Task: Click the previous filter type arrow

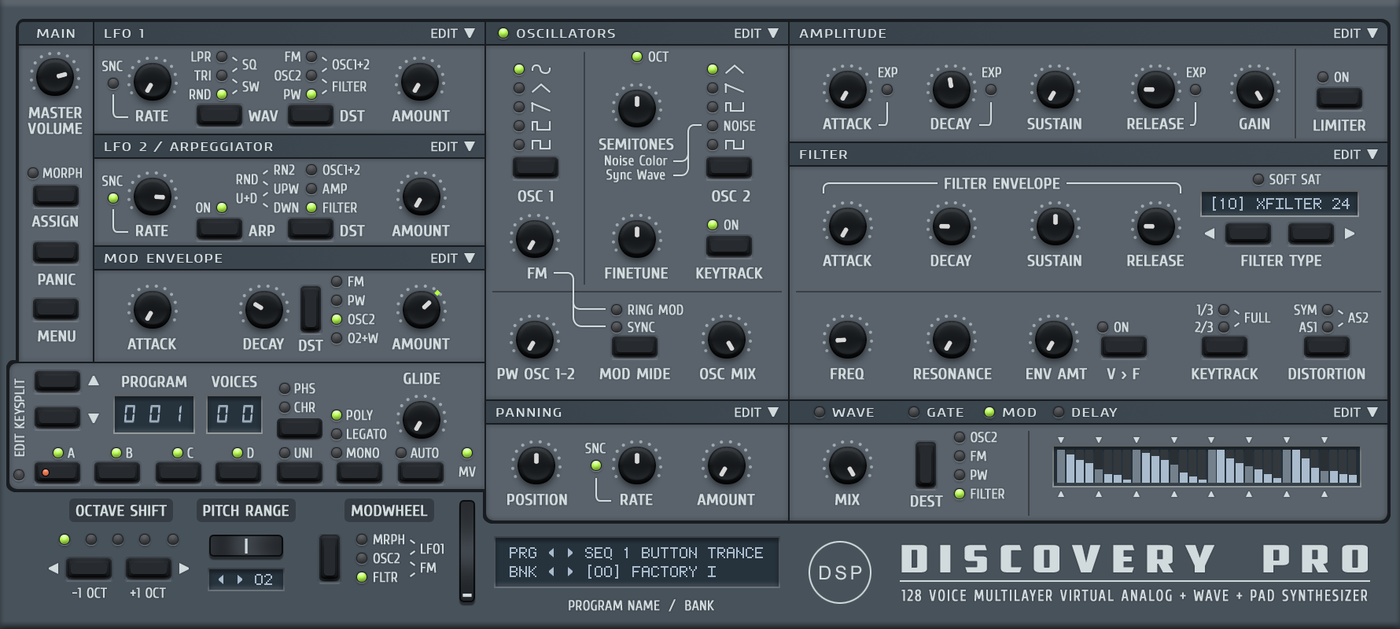Action: [1209, 234]
